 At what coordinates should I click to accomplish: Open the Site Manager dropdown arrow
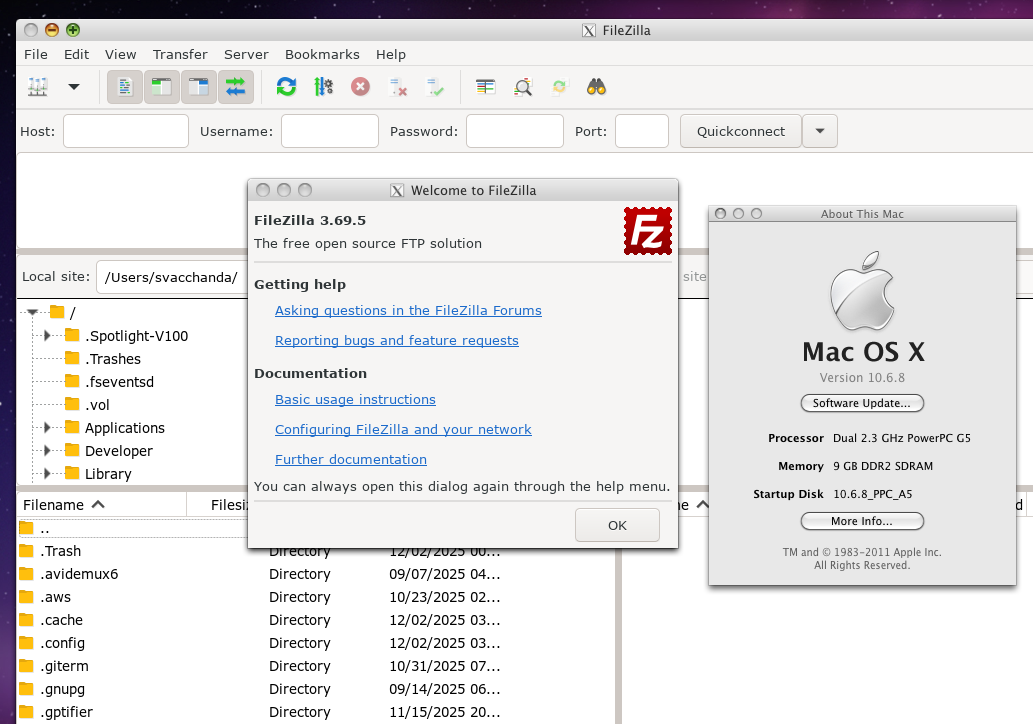(x=72, y=87)
